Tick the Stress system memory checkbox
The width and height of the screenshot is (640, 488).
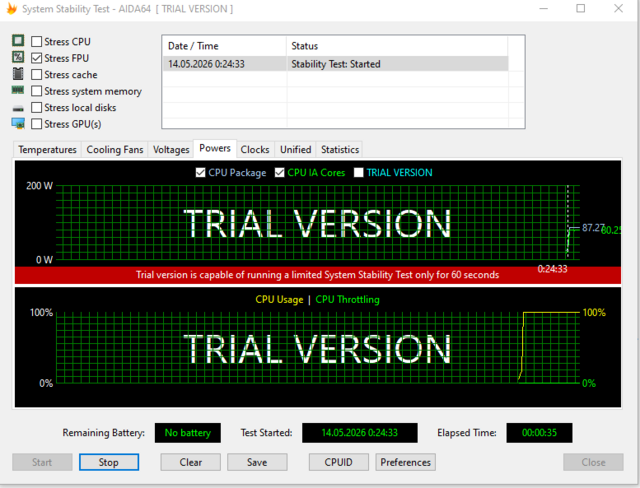[36, 91]
